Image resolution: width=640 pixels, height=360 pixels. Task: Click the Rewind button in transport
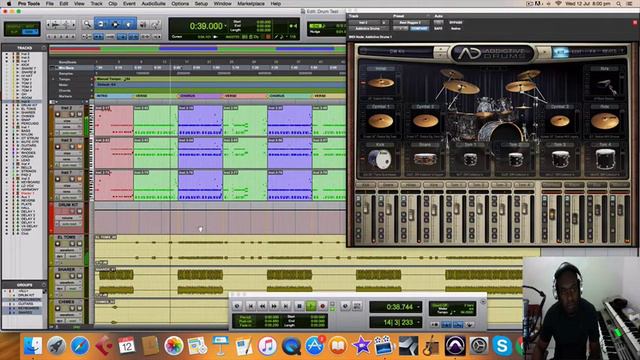262,306
